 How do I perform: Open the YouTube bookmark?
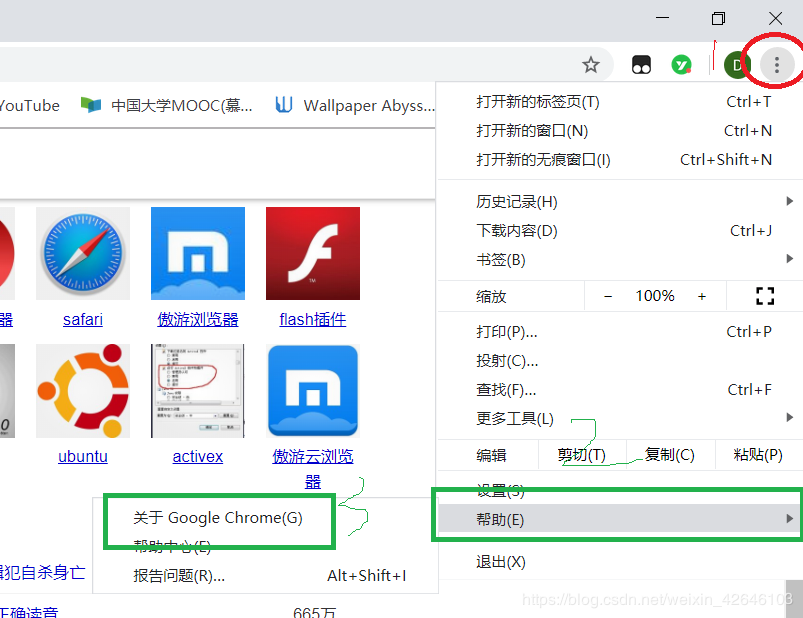[30, 105]
